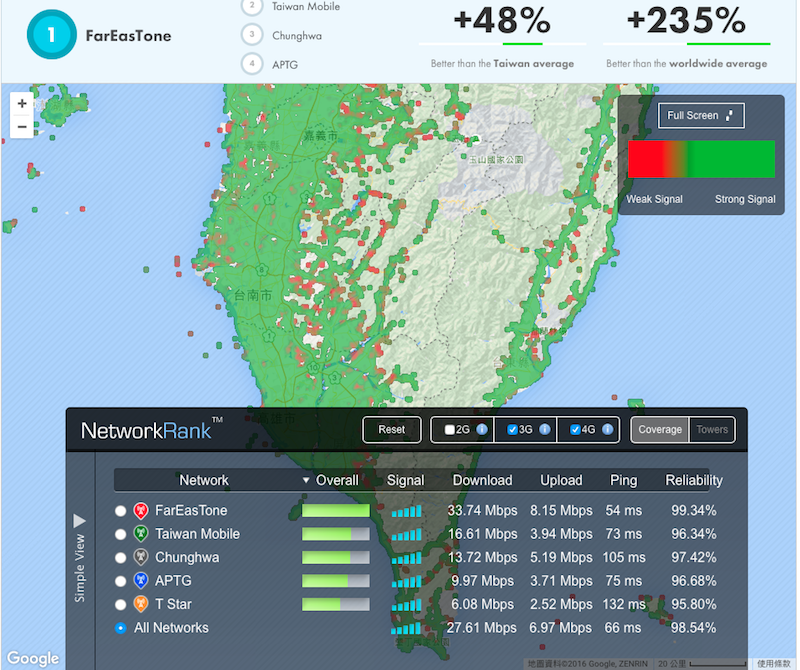Zoom out the coverage map

22,127
